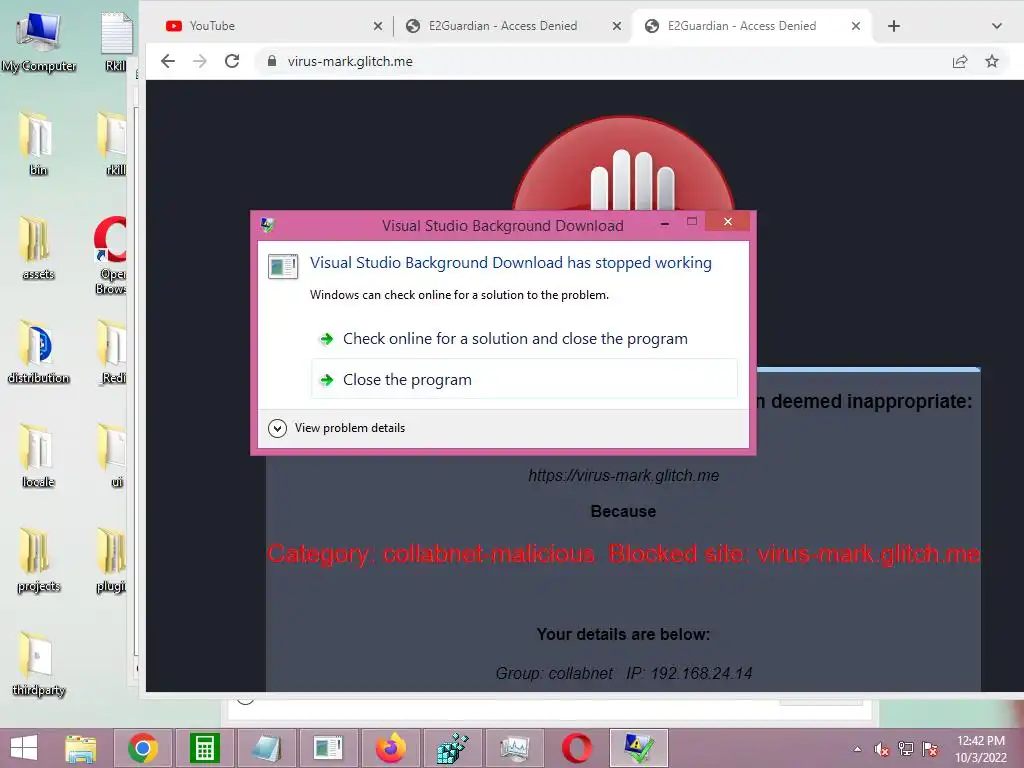This screenshot has width=1024, height=768.
Task: Click the Category: collabnet-malicious red text
Action: tap(431, 554)
